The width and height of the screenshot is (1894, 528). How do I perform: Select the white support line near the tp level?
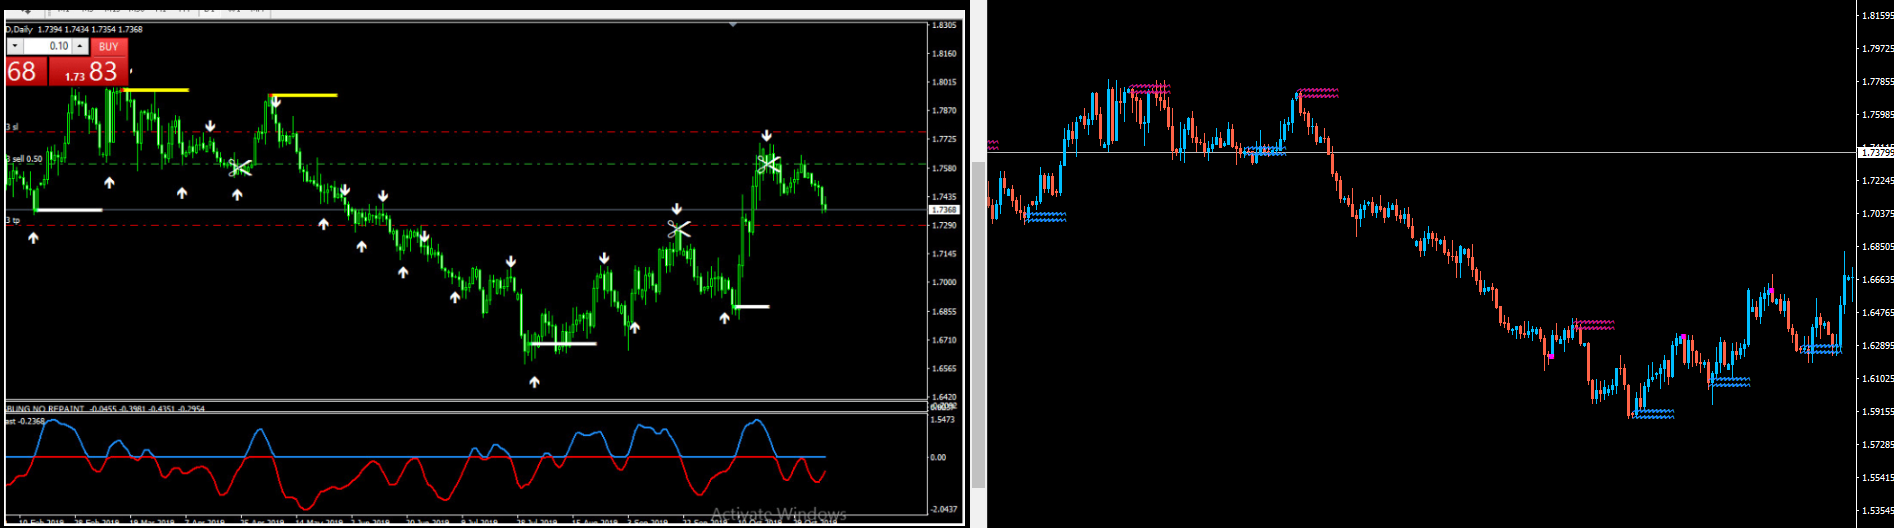[x=68, y=210]
